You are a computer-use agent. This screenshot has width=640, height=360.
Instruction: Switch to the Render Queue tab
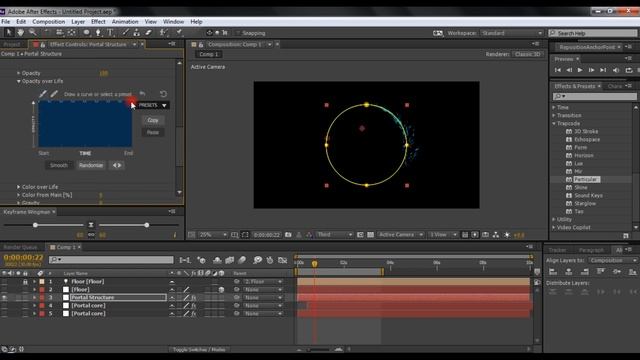point(20,247)
